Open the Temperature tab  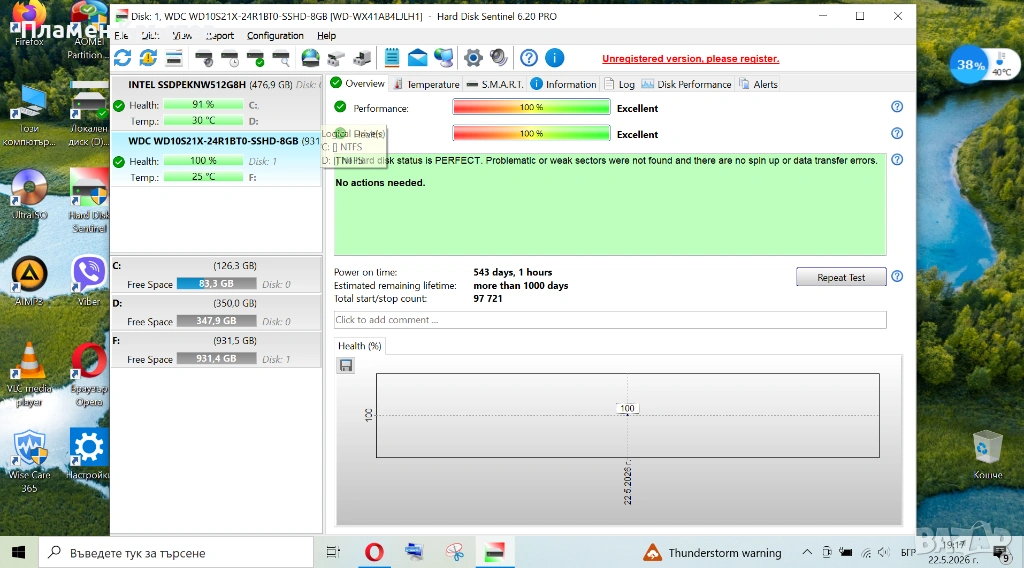426,84
